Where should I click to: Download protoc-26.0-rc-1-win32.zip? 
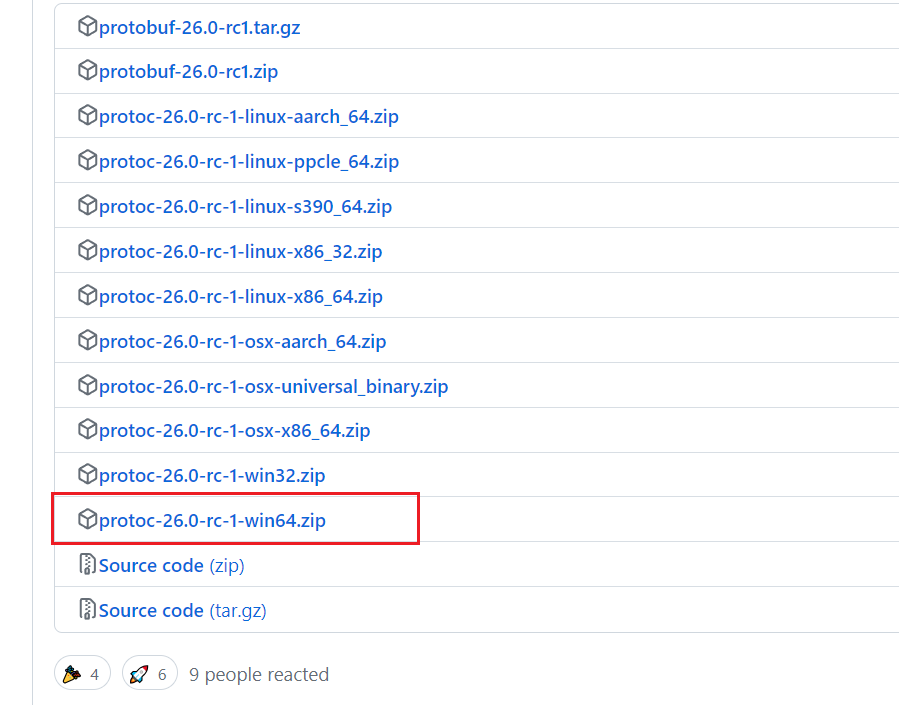[x=212, y=476]
